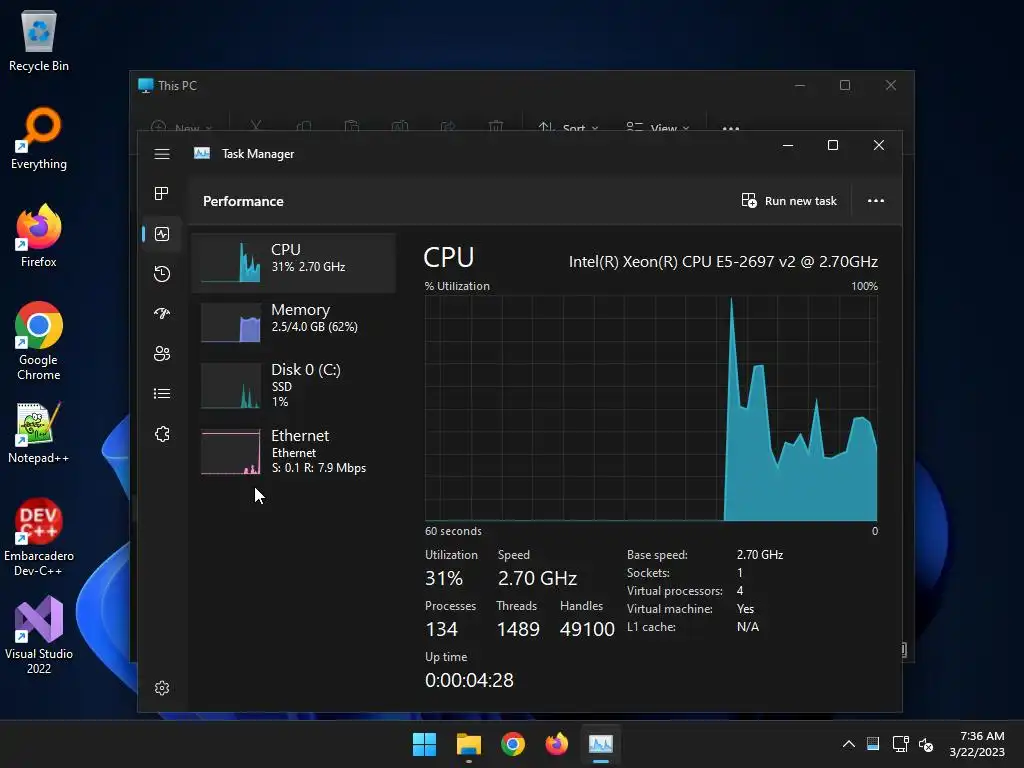Launch Chrome from the taskbar

point(513,744)
